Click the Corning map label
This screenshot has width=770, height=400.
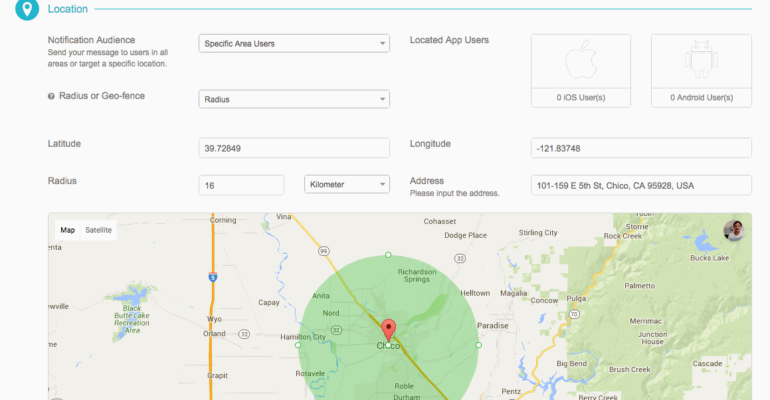pyautogui.click(x=223, y=220)
